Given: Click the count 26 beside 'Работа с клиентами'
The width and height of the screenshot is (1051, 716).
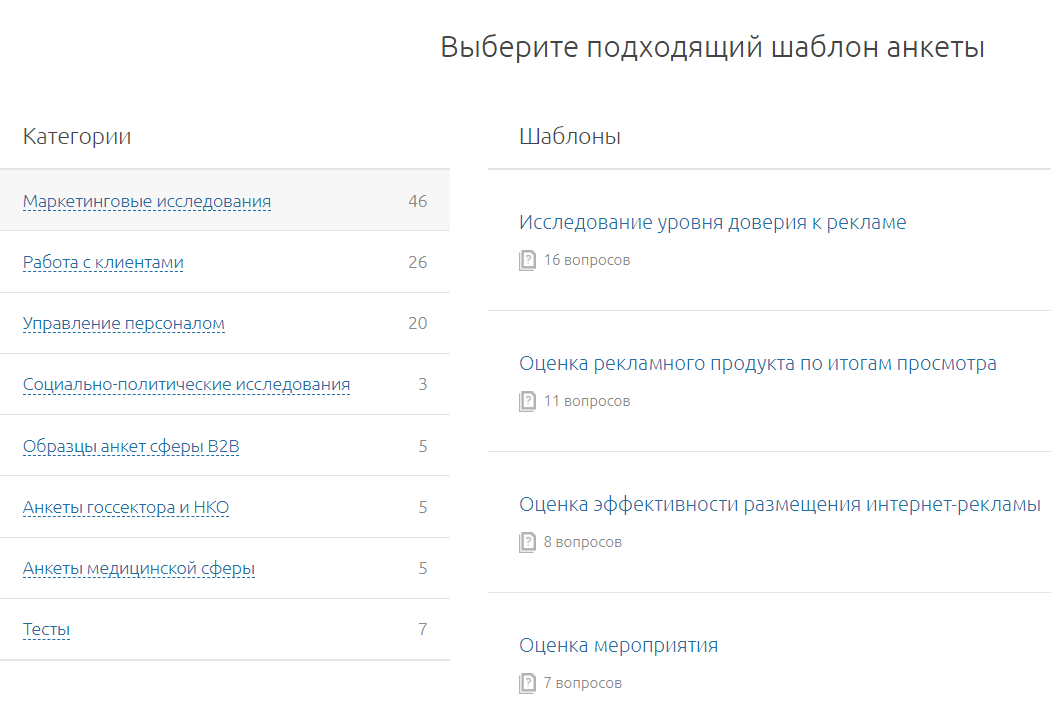Looking at the screenshot, I should click(x=417, y=263).
